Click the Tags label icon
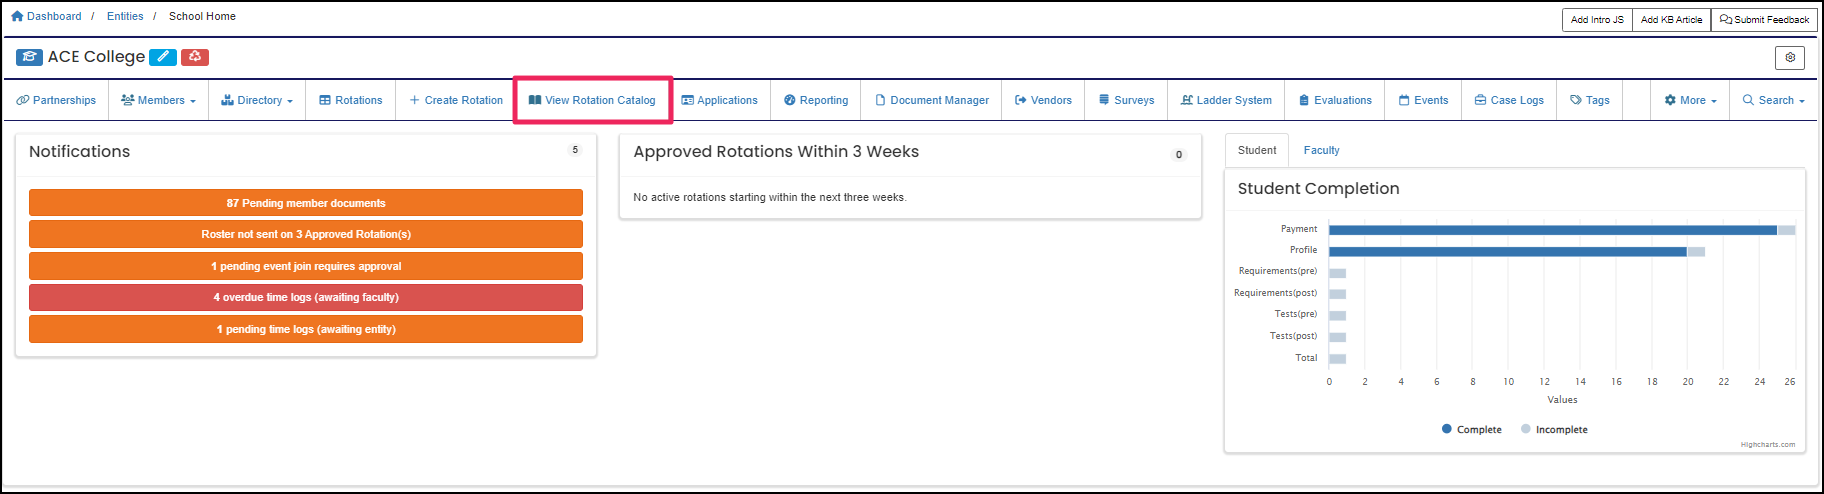 (1576, 100)
